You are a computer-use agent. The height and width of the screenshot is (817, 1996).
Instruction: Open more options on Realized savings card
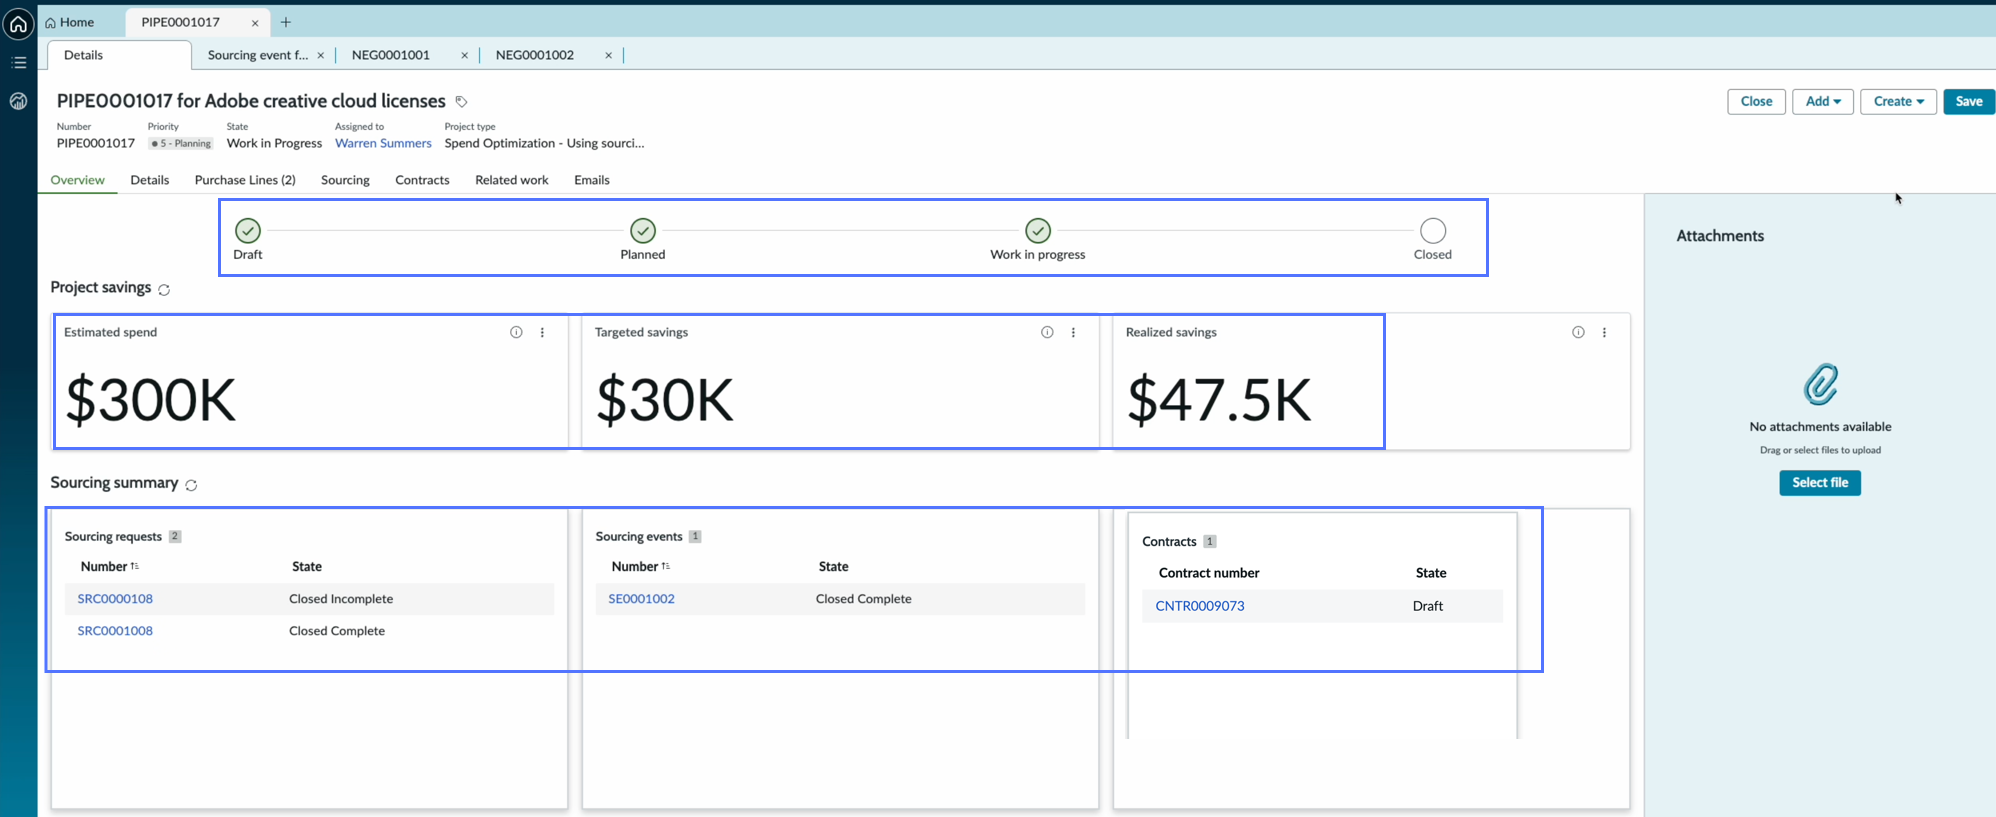(x=1605, y=332)
